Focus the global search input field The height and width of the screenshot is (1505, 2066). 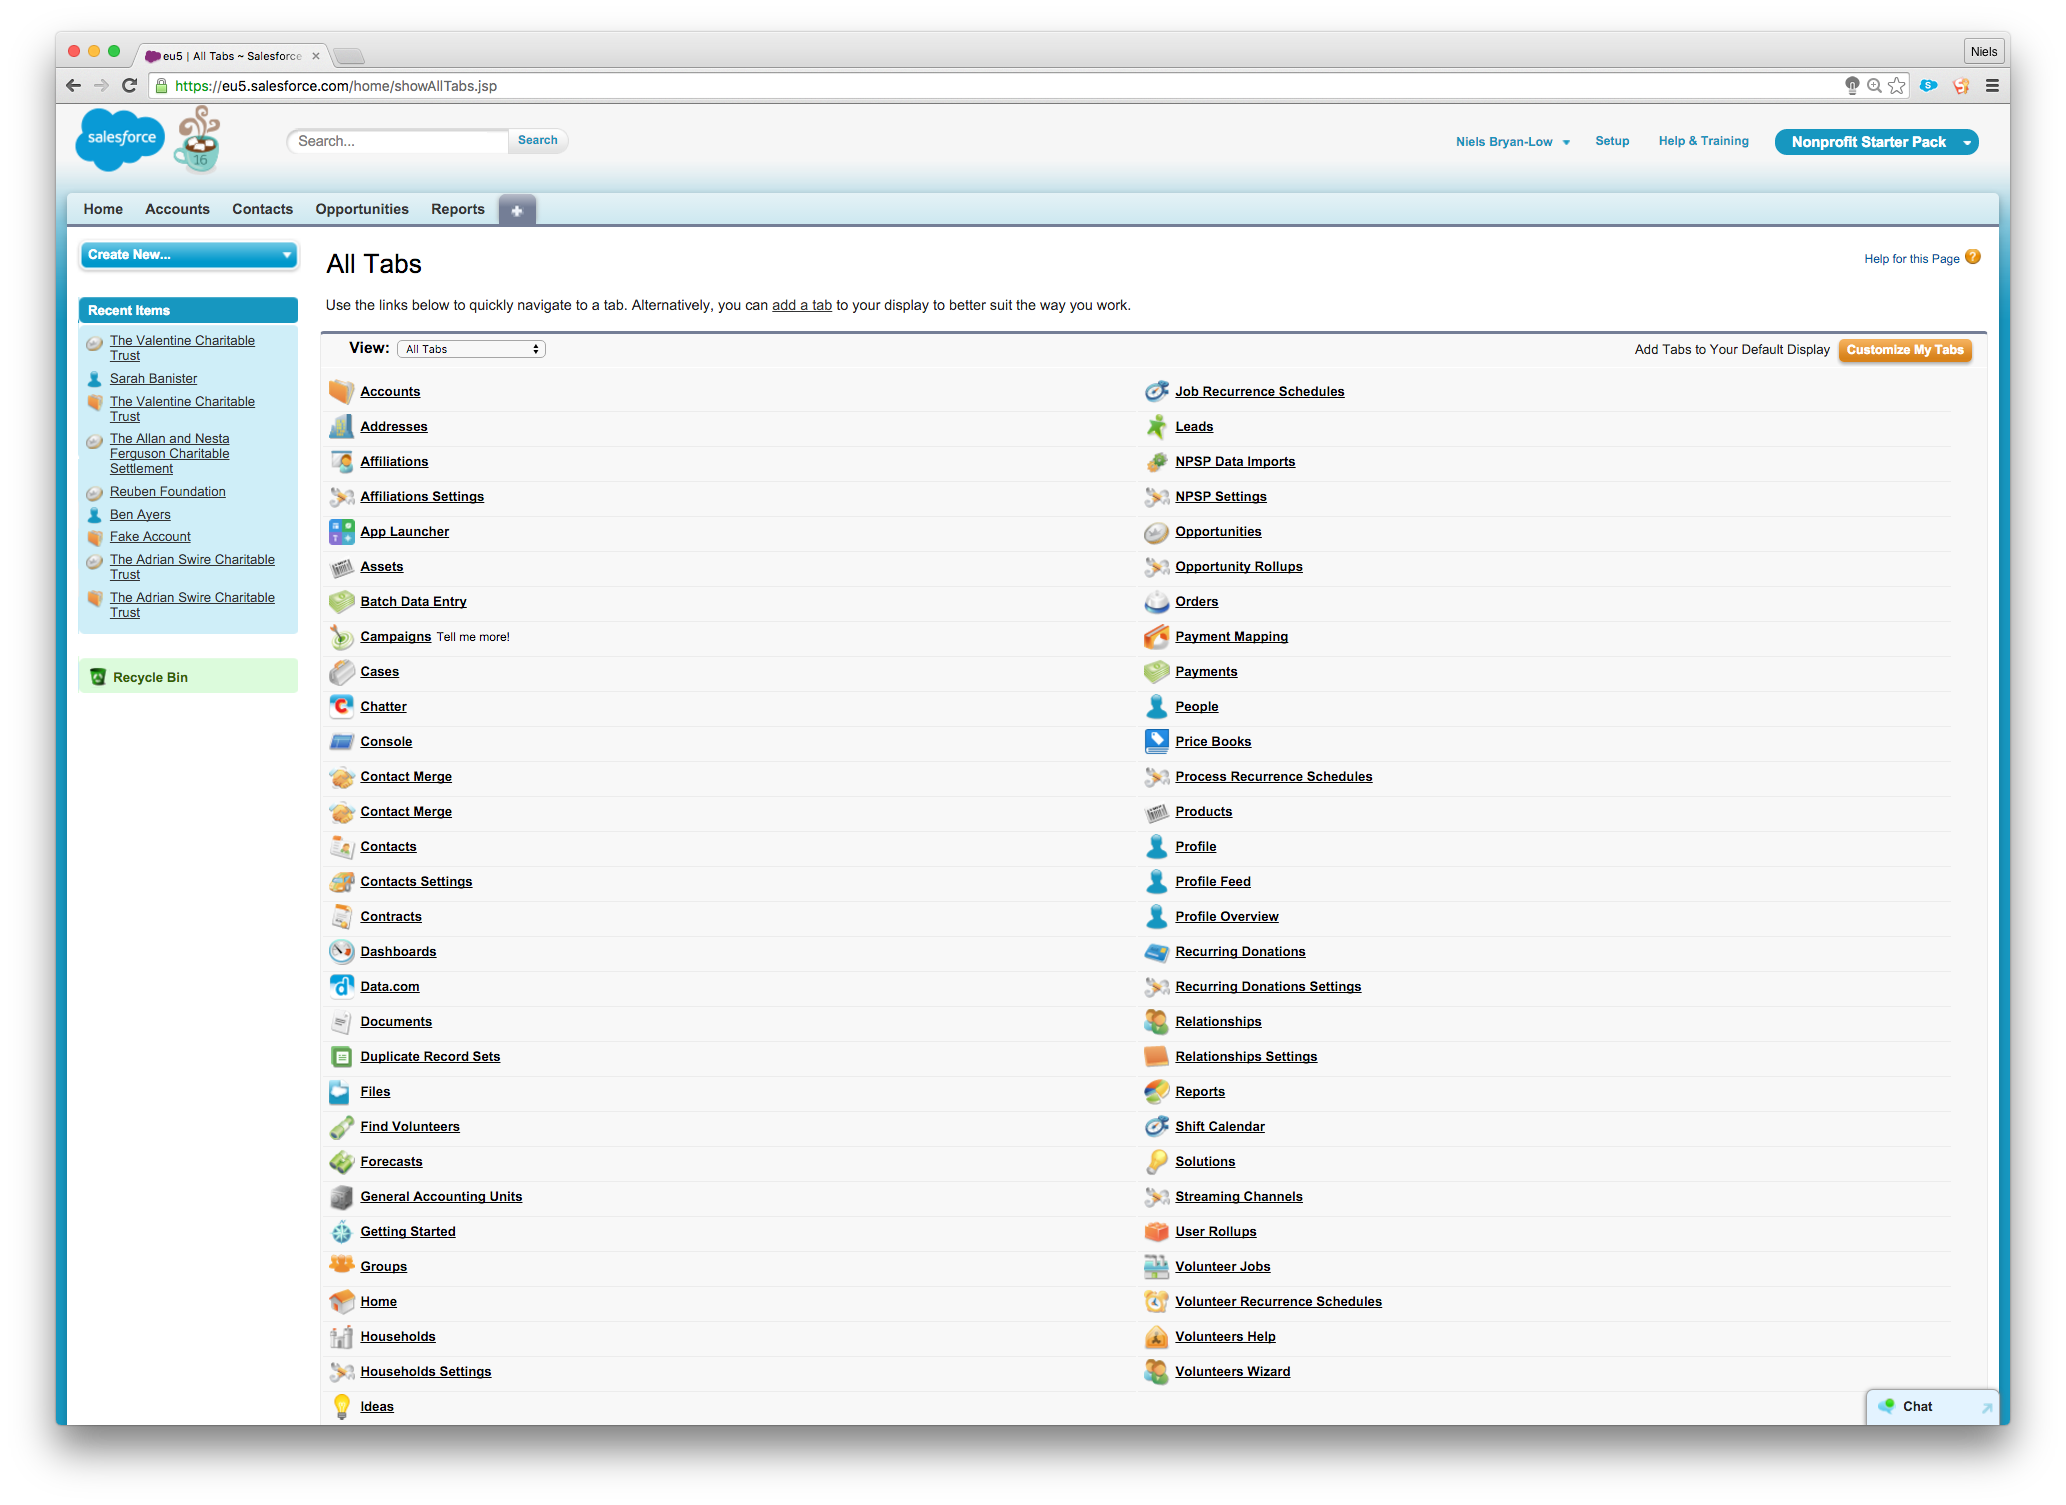point(398,141)
